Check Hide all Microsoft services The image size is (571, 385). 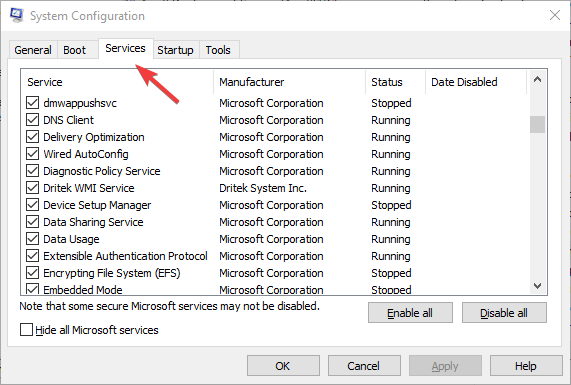coord(26,330)
